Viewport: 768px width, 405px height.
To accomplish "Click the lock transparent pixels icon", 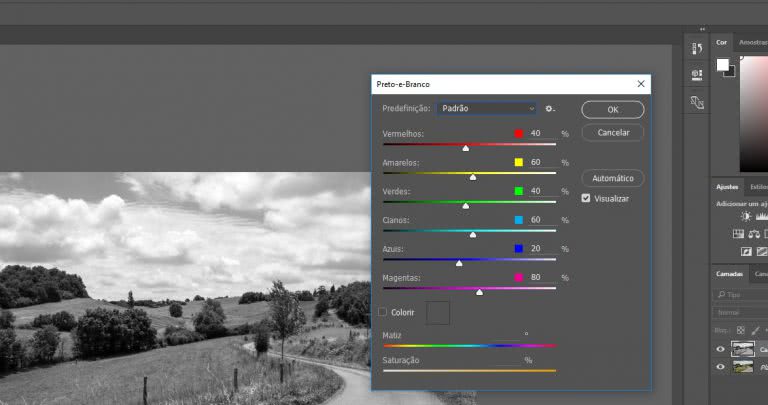I will coord(741,331).
